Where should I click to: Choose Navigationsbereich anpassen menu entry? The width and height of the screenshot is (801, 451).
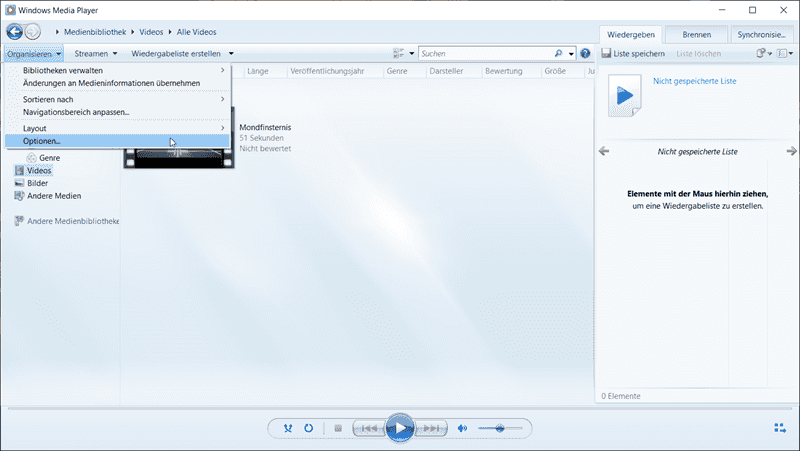coord(117,112)
